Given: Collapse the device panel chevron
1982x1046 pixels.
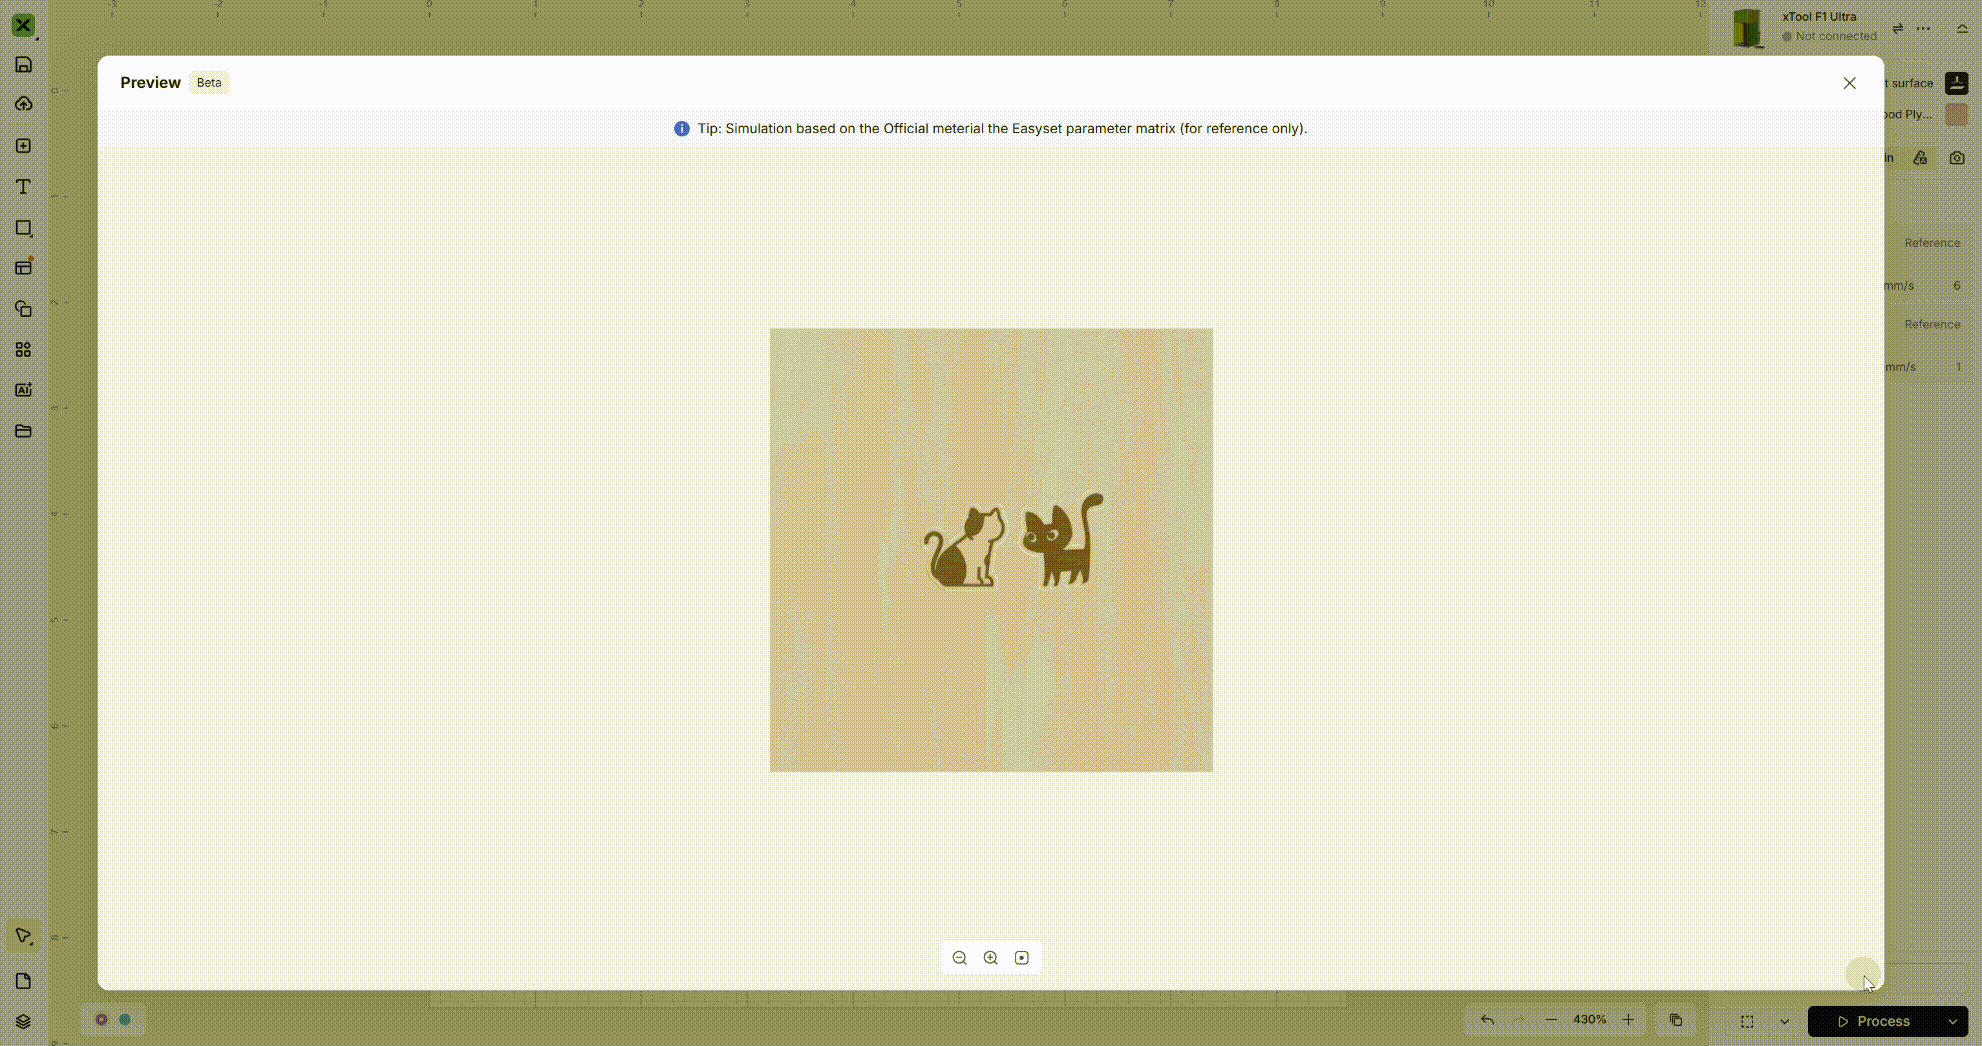Looking at the screenshot, I should (1962, 28).
